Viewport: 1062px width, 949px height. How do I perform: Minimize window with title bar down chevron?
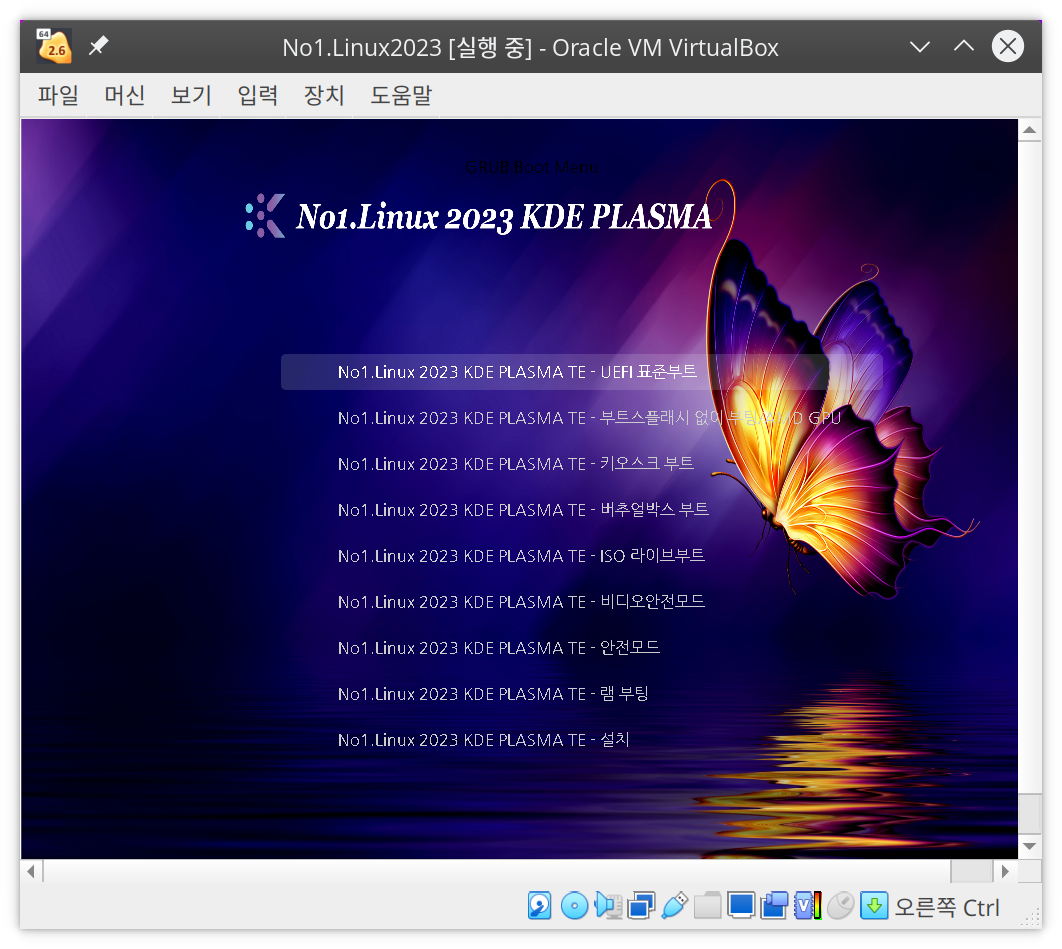919,47
